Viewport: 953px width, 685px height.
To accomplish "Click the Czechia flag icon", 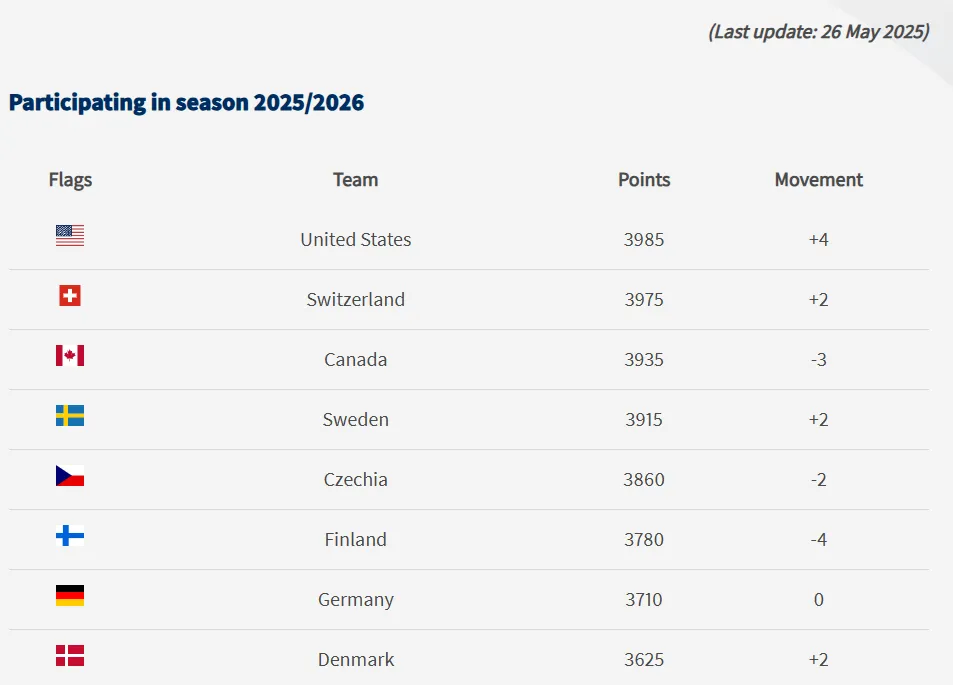I will (70, 476).
